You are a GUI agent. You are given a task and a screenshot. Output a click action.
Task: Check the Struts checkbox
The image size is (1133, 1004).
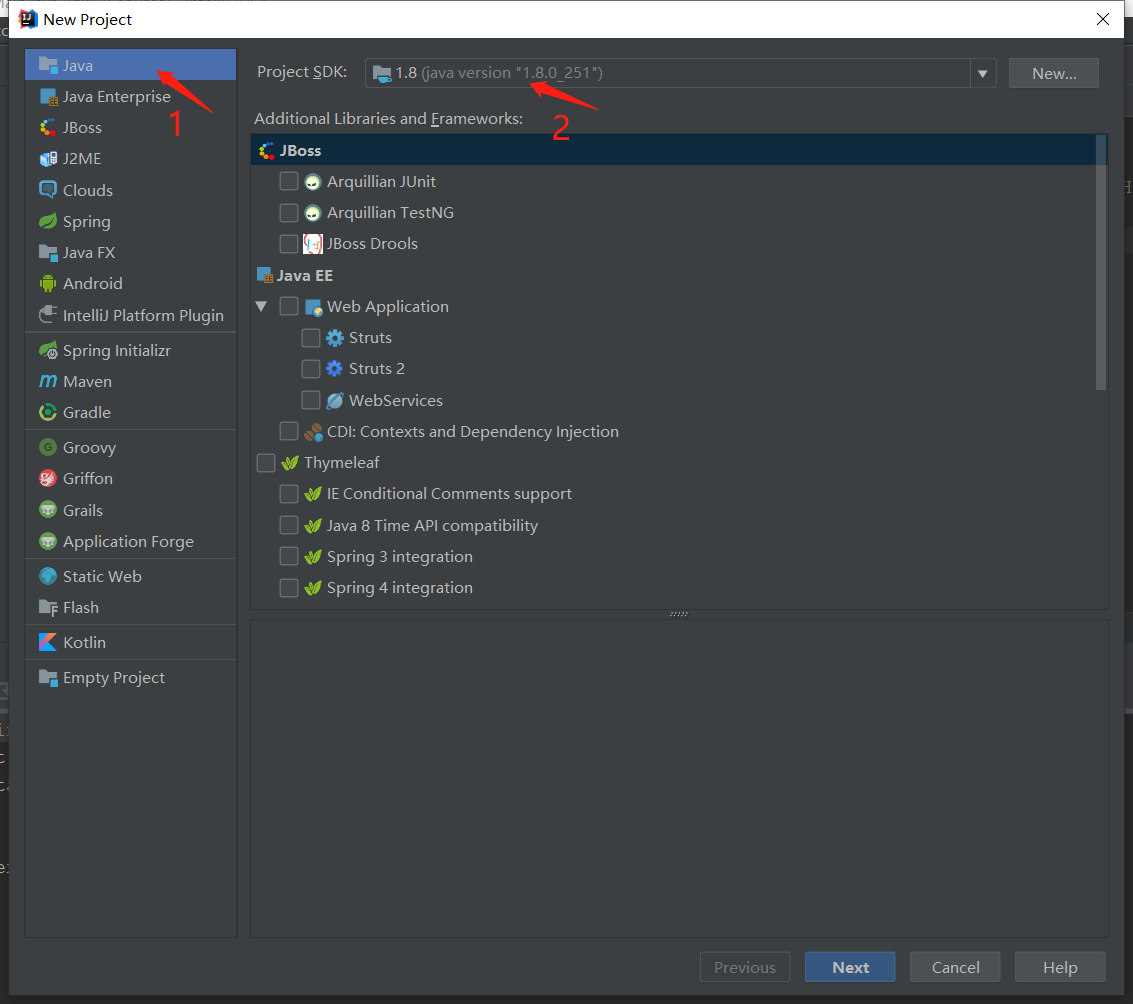[311, 338]
